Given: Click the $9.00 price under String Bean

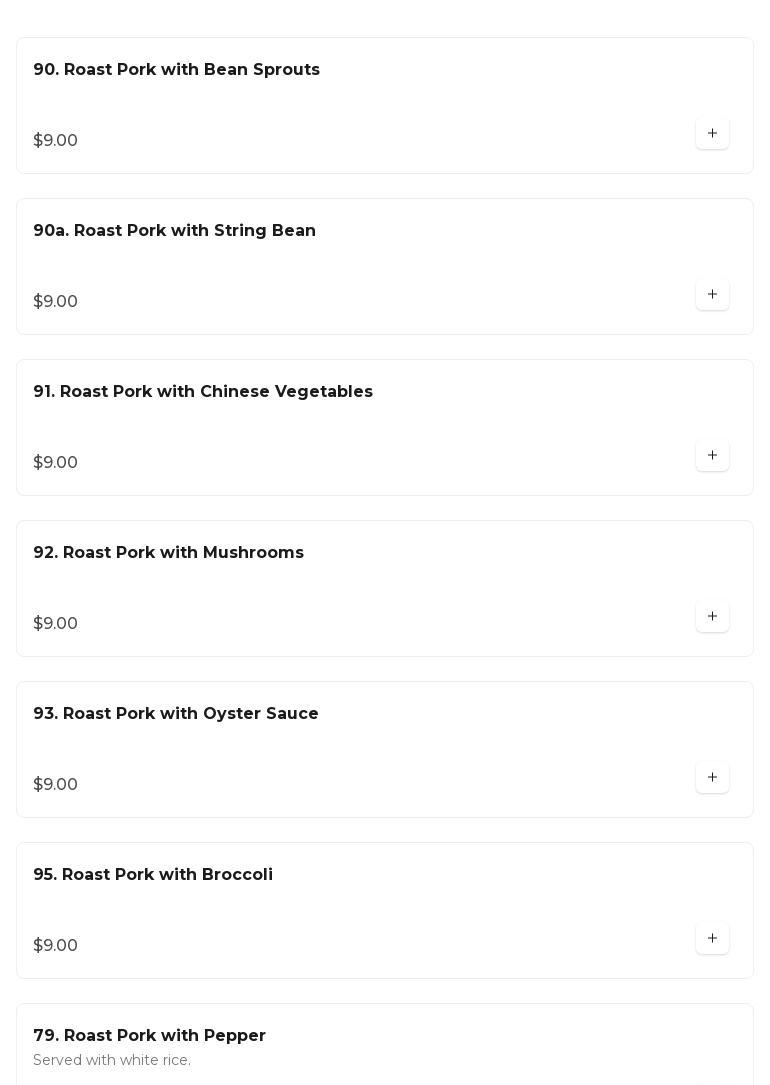Looking at the screenshot, I should tap(55, 302).
